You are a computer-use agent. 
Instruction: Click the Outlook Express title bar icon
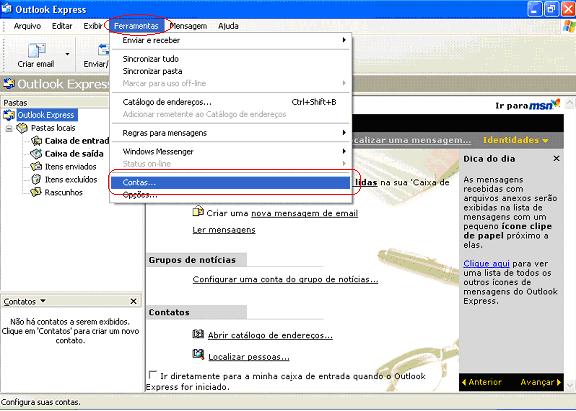click(7, 8)
